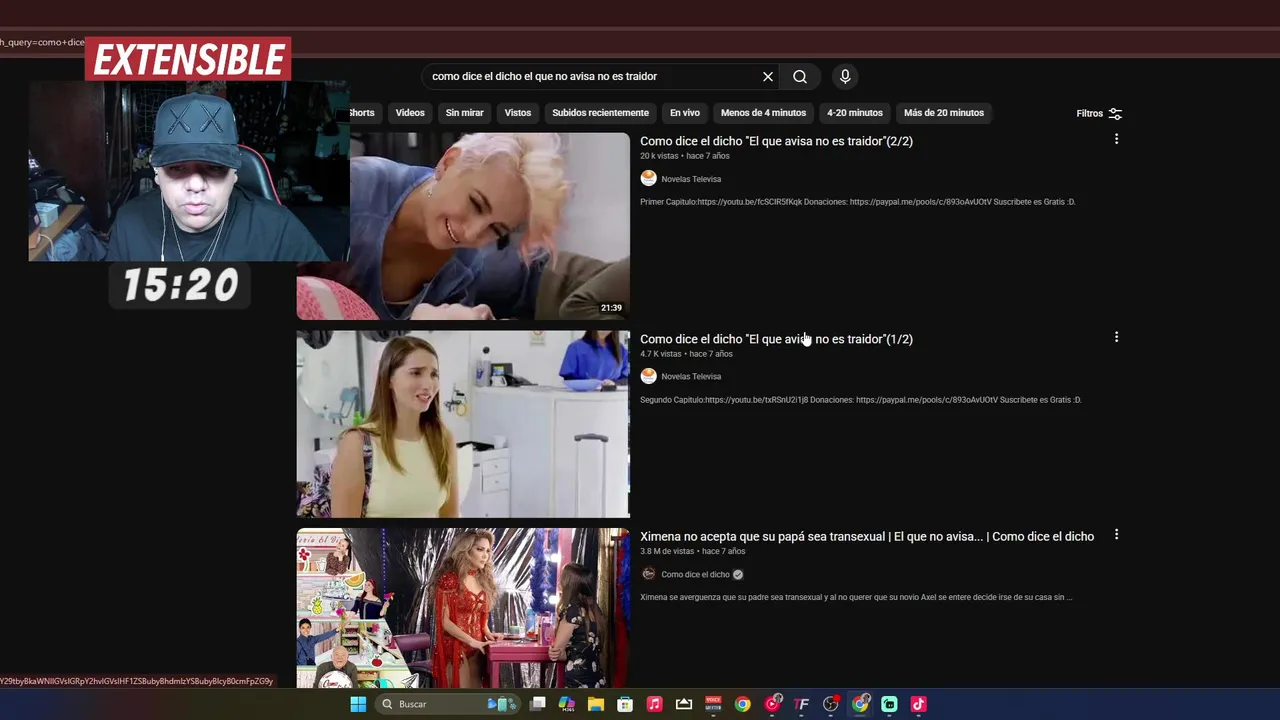This screenshot has height=720, width=1280.
Task: Open Microsoft 365 Copilot from the taskbar
Action: coord(567,704)
